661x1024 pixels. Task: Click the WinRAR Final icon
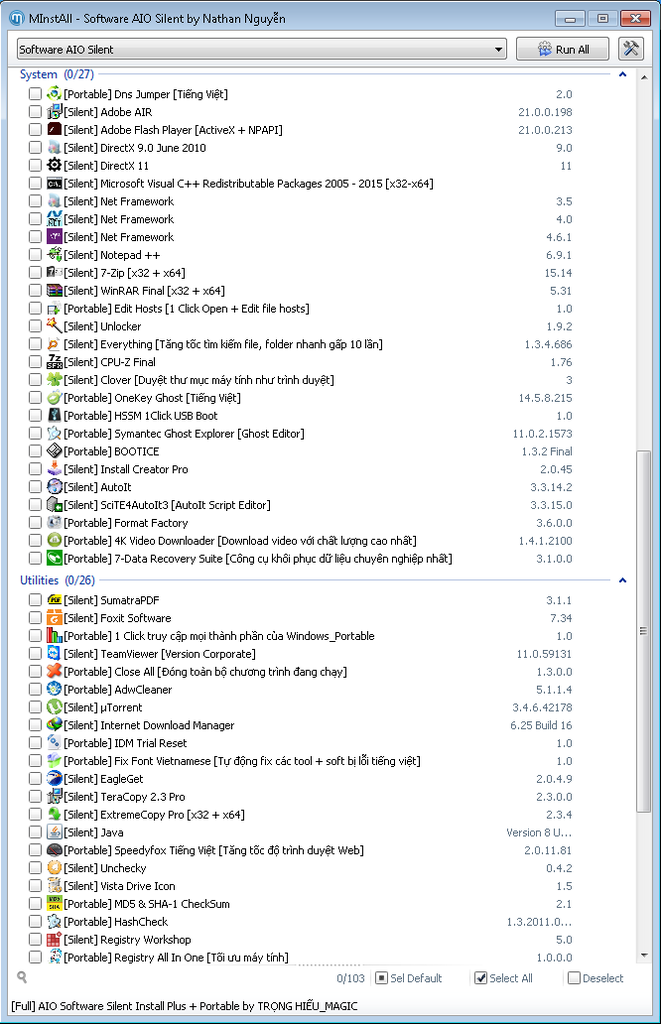[x=54, y=291]
